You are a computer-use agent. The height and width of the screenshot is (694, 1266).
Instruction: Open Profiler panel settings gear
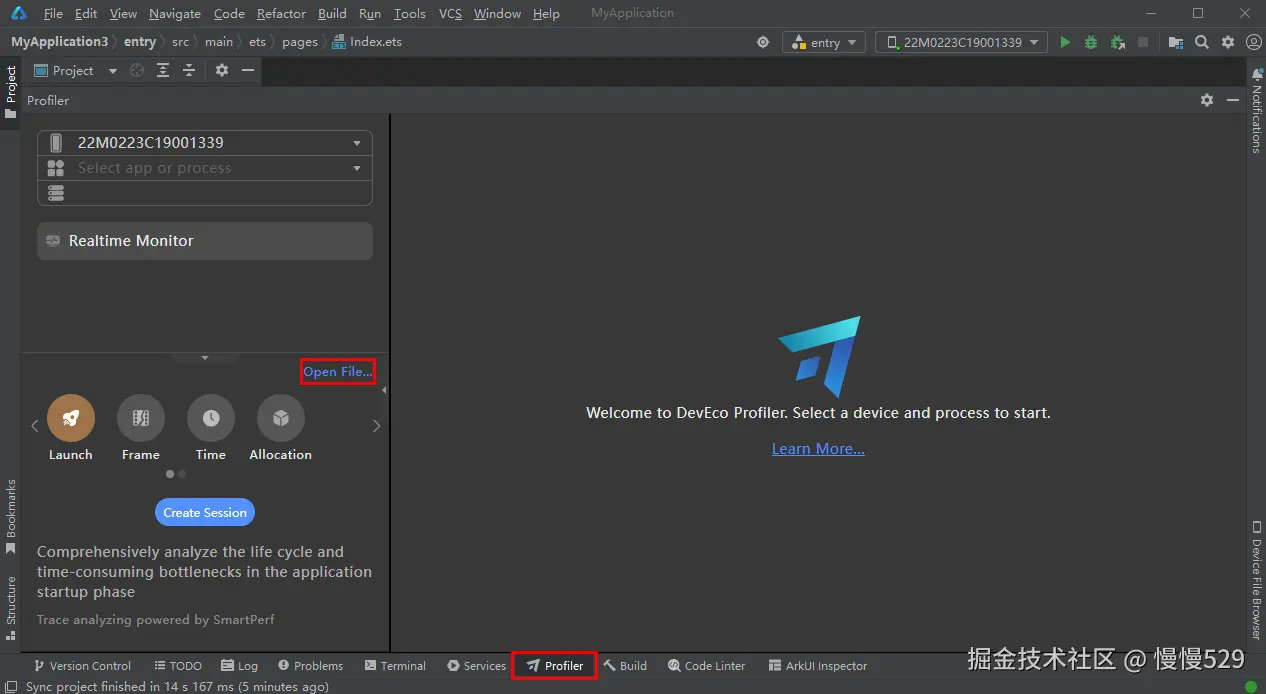pyautogui.click(x=1207, y=100)
